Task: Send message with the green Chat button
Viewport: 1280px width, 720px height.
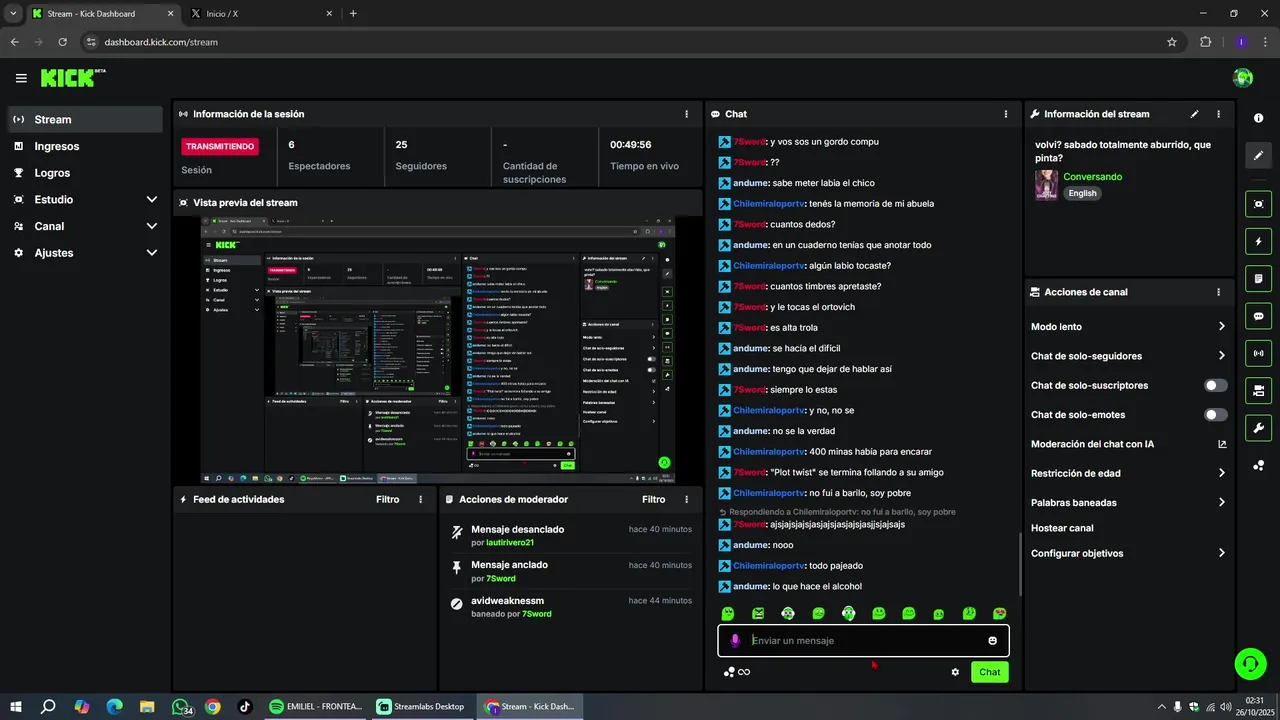Action: [989, 672]
